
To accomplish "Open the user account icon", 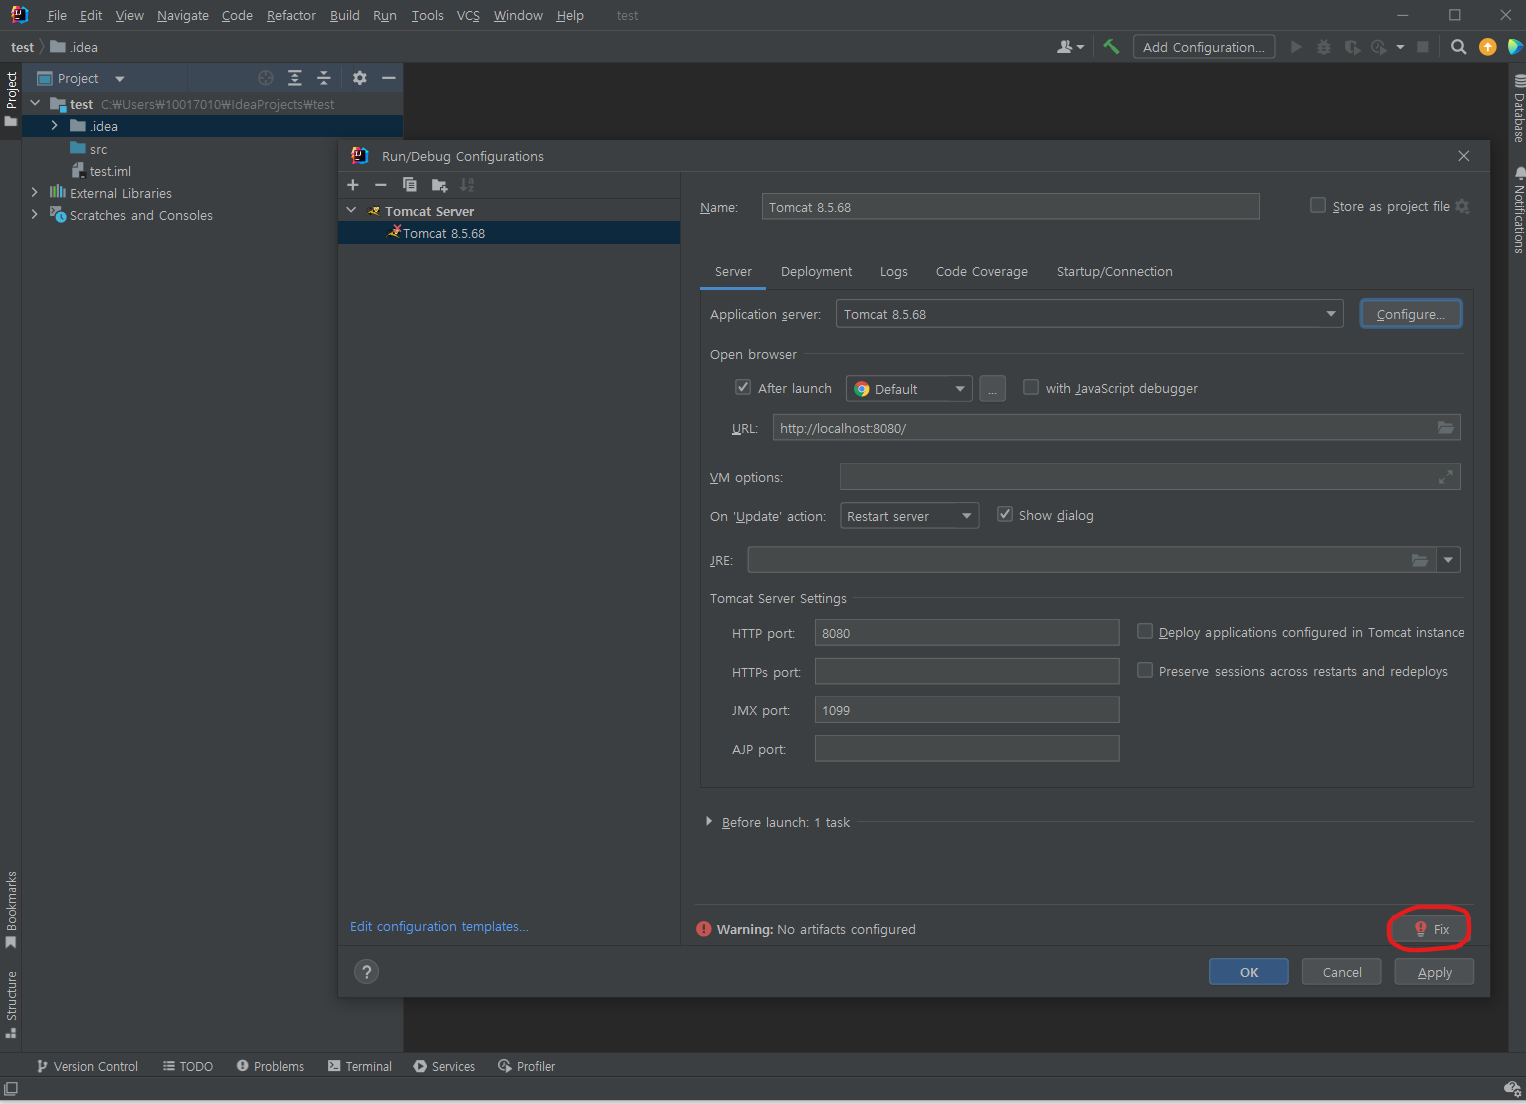I will click(1070, 47).
